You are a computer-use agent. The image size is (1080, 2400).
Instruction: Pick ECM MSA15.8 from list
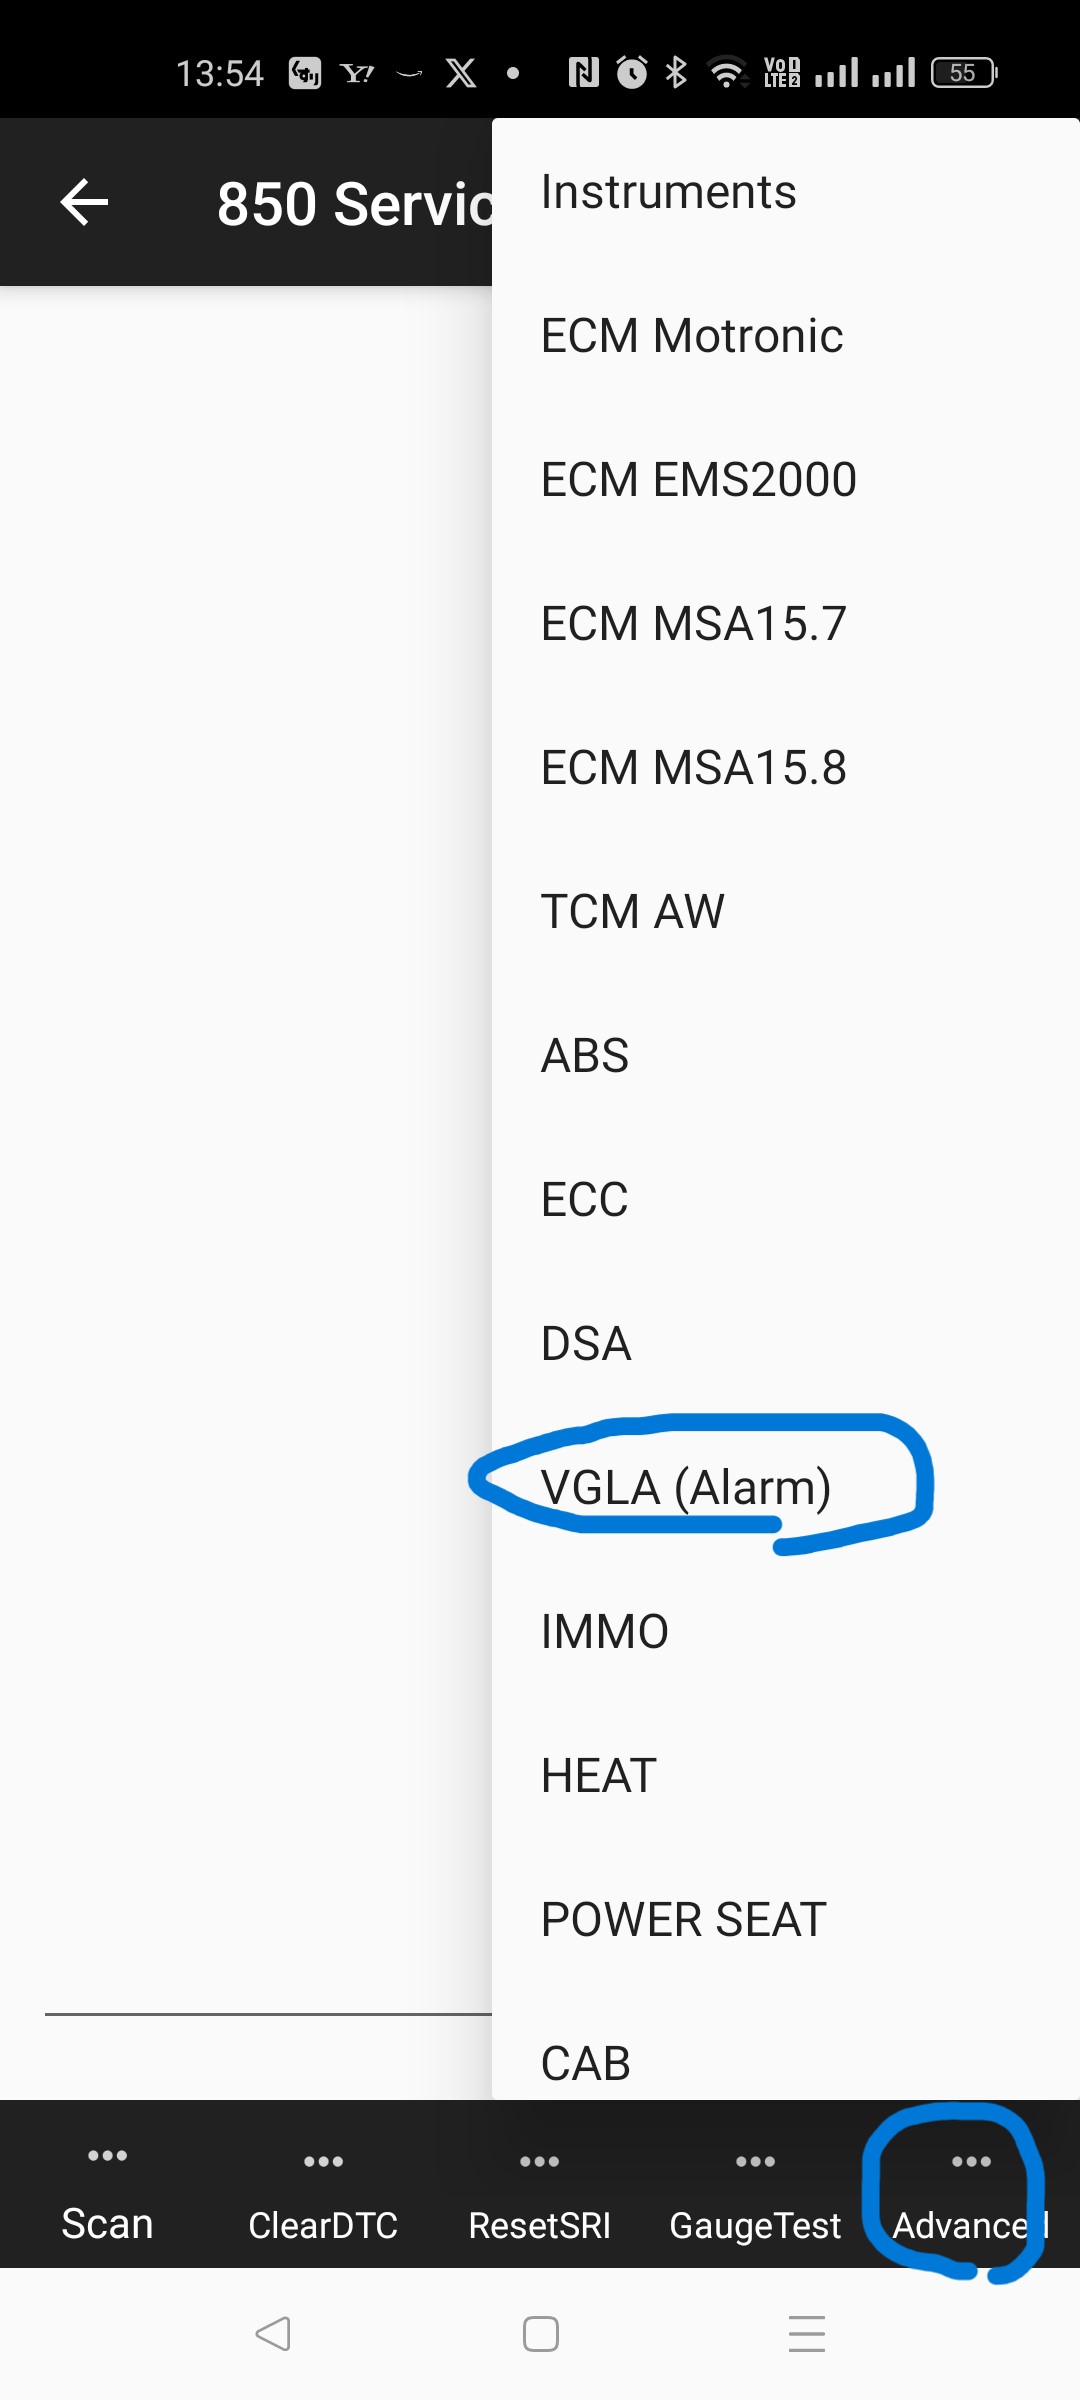693,768
